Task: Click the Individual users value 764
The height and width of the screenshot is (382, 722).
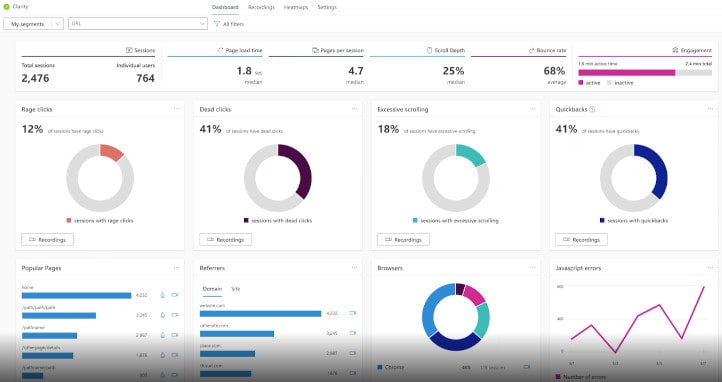Action: coord(145,78)
